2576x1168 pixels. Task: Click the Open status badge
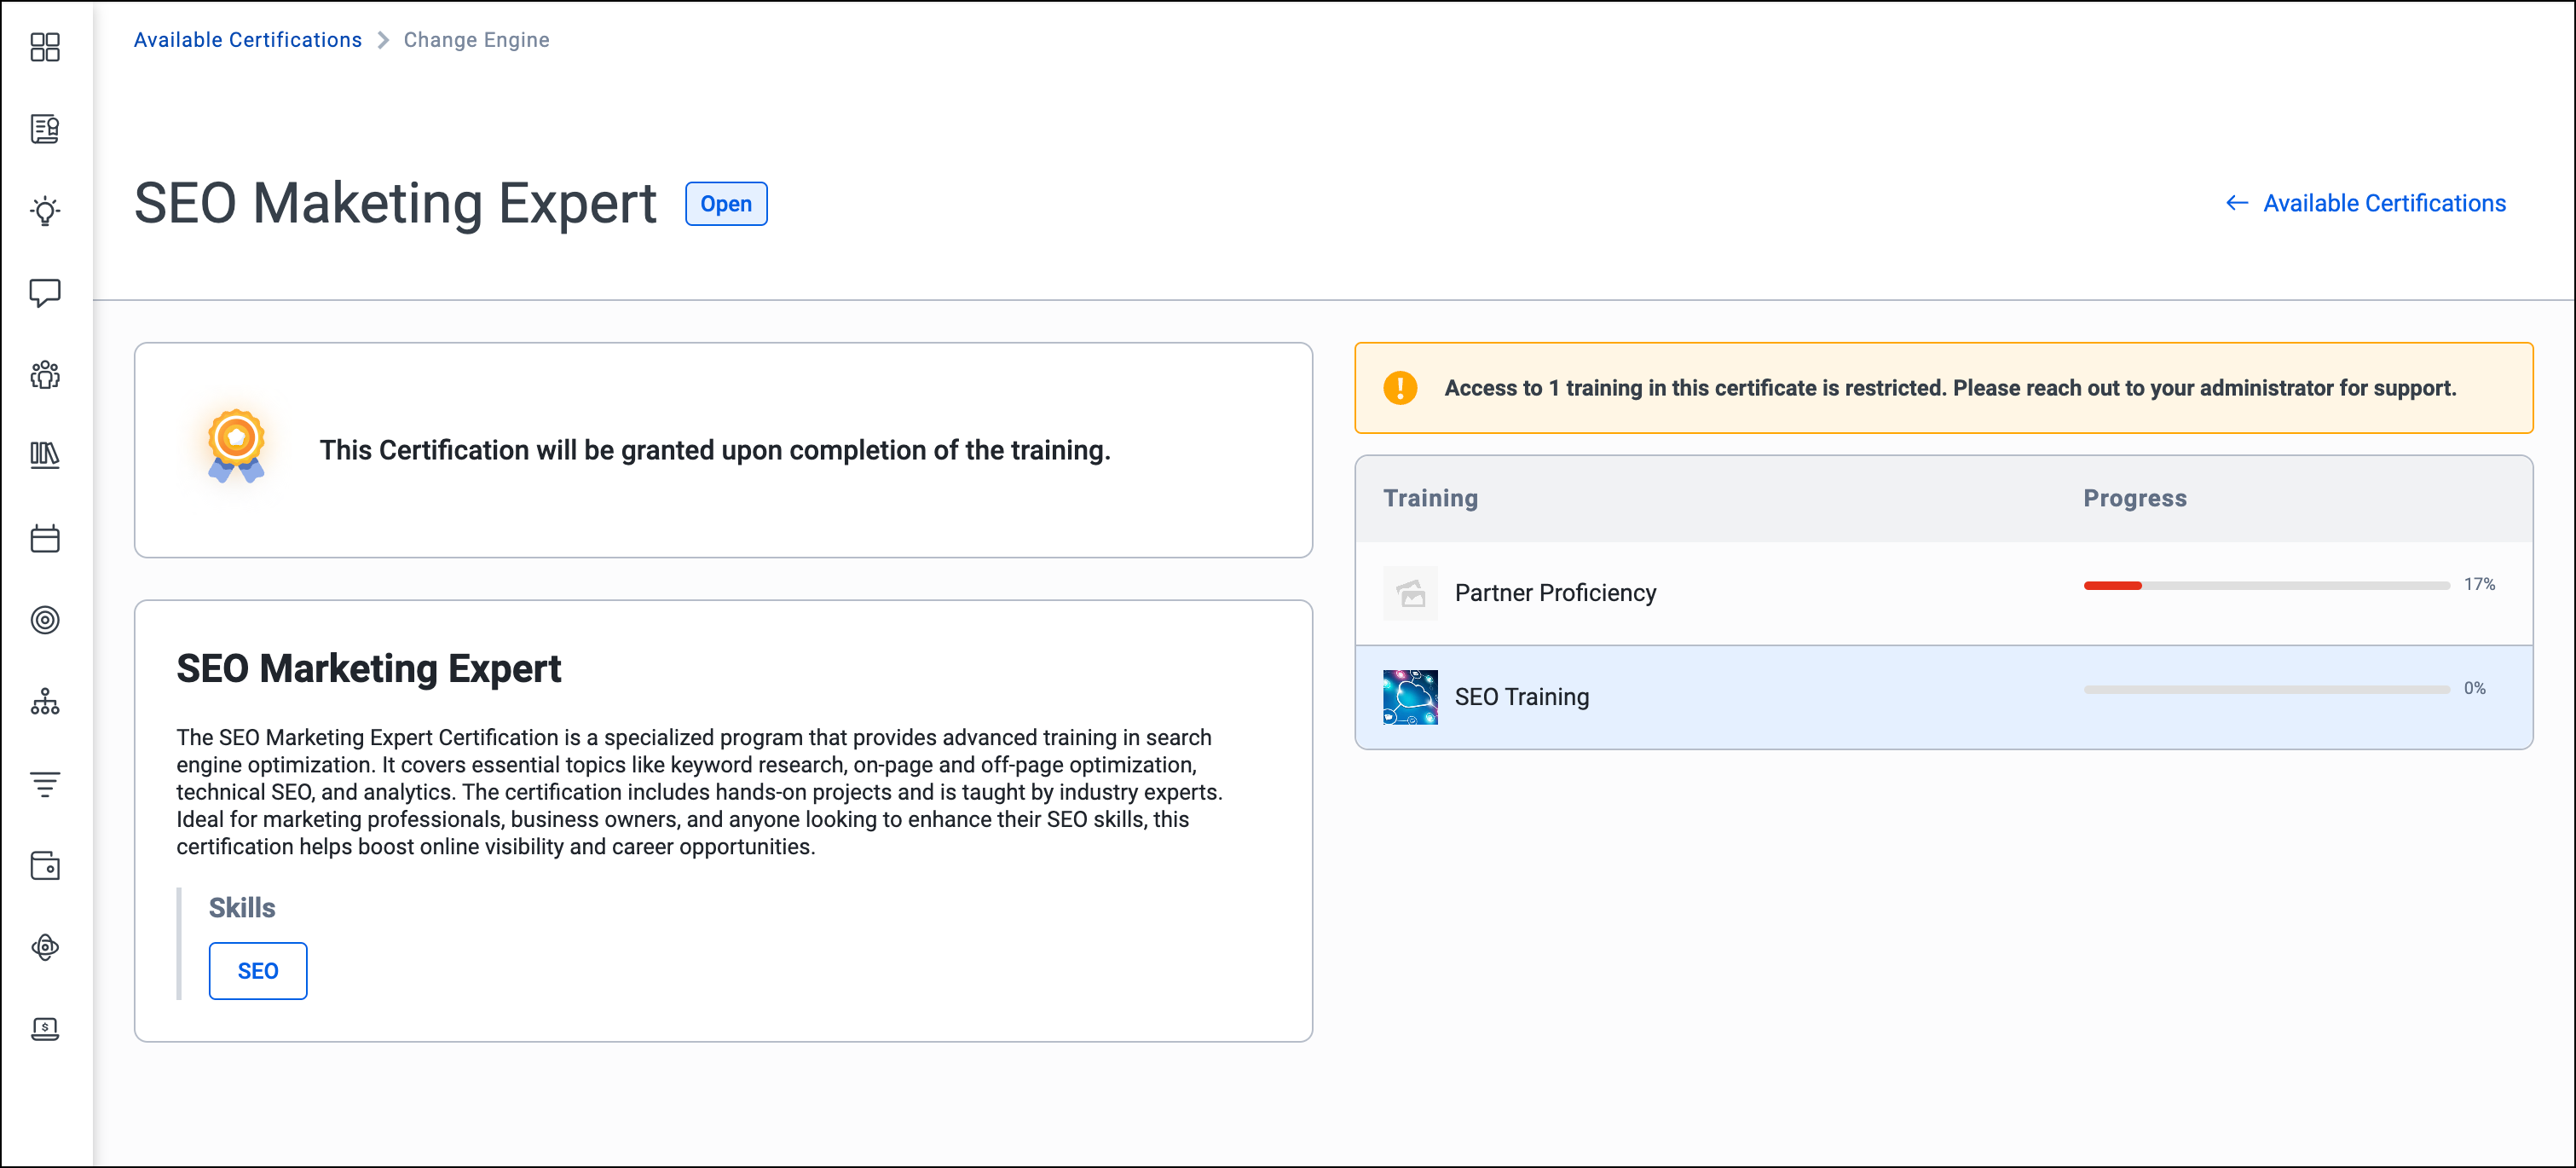pos(726,204)
